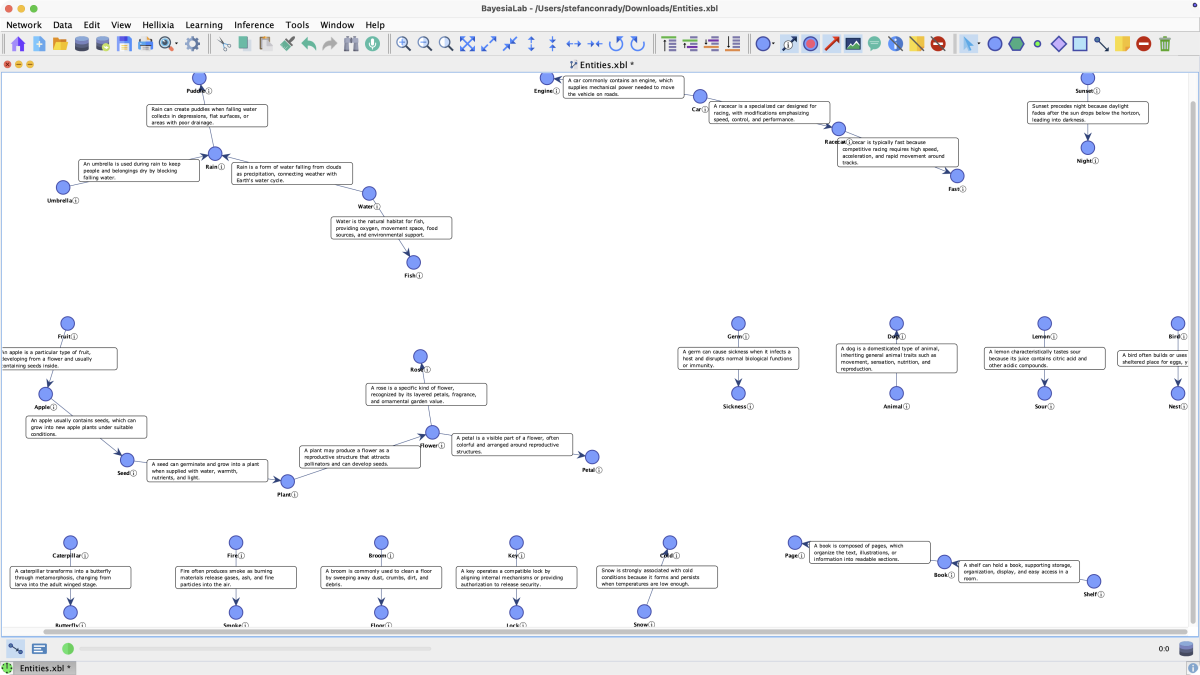Switch to validation mode icon
1200x675 pixels.
(40, 648)
